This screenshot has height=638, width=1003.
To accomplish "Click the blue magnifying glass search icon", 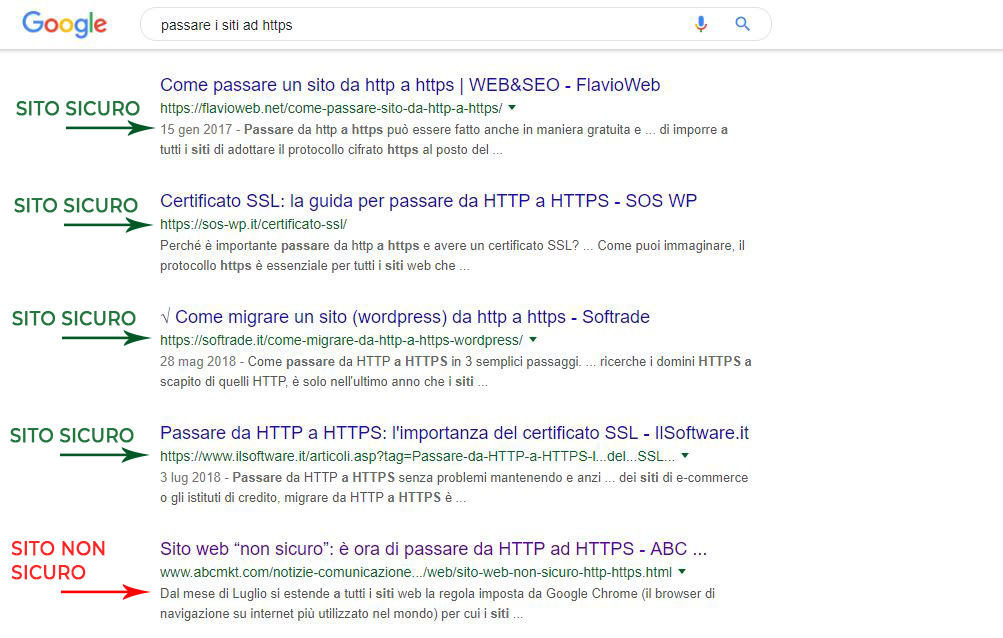I will [742, 23].
